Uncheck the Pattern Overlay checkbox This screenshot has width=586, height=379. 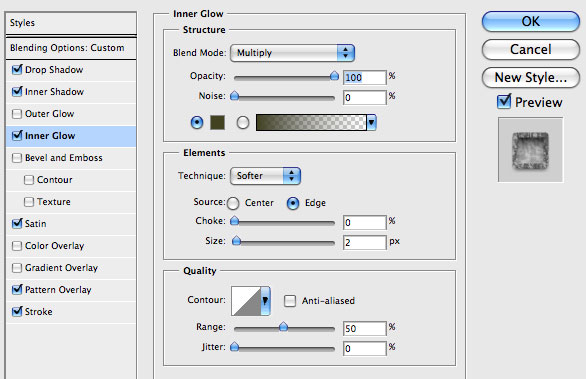[x=17, y=290]
